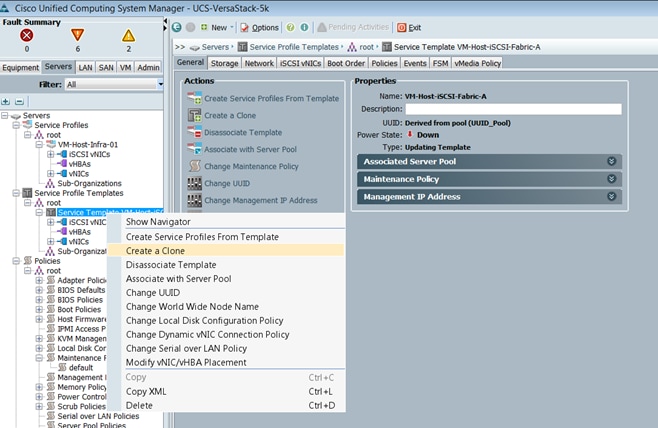Open the Policies tab
Viewport: 658px width, 428px height.
384,63
